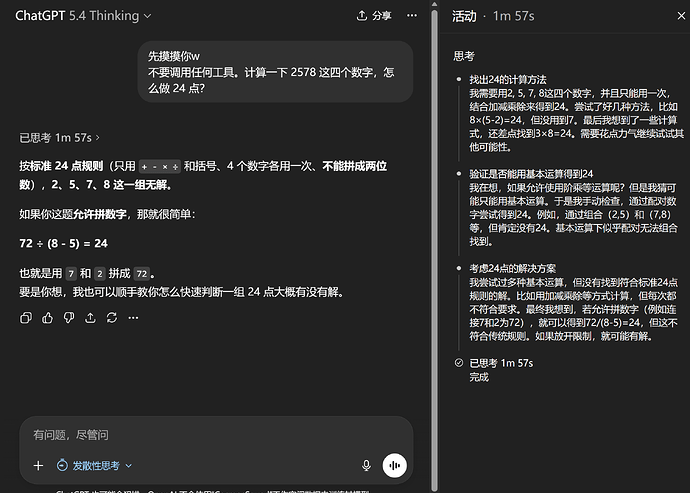Click the thumbs down icon
This screenshot has width=690, height=493.
tap(69, 318)
